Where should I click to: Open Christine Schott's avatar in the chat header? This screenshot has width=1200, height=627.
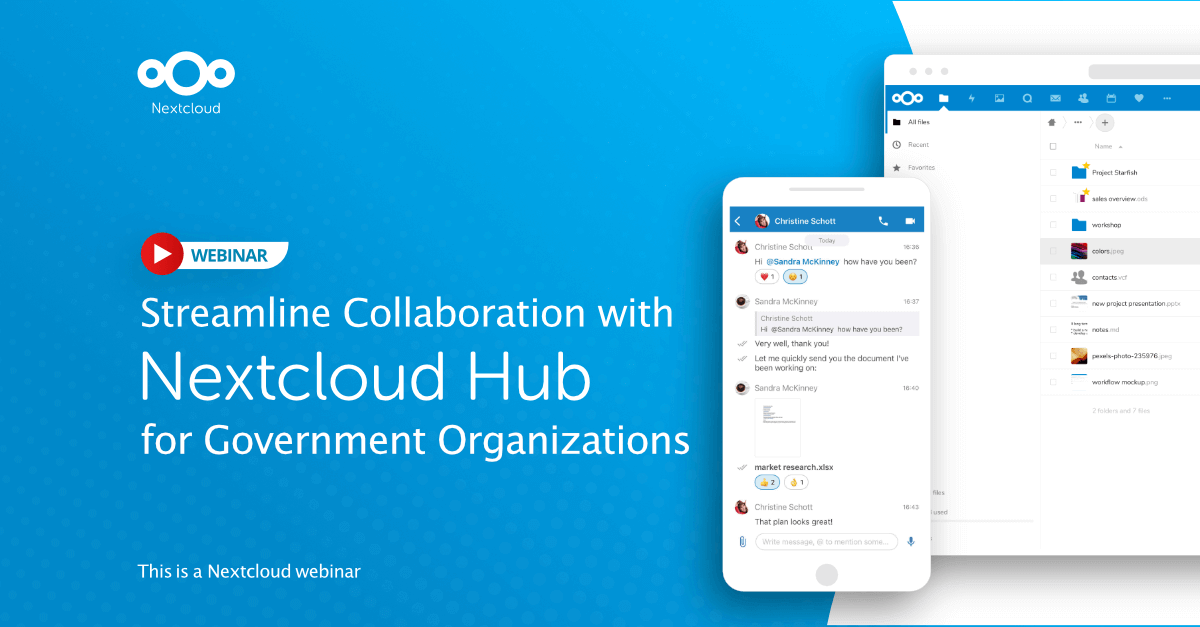point(762,221)
